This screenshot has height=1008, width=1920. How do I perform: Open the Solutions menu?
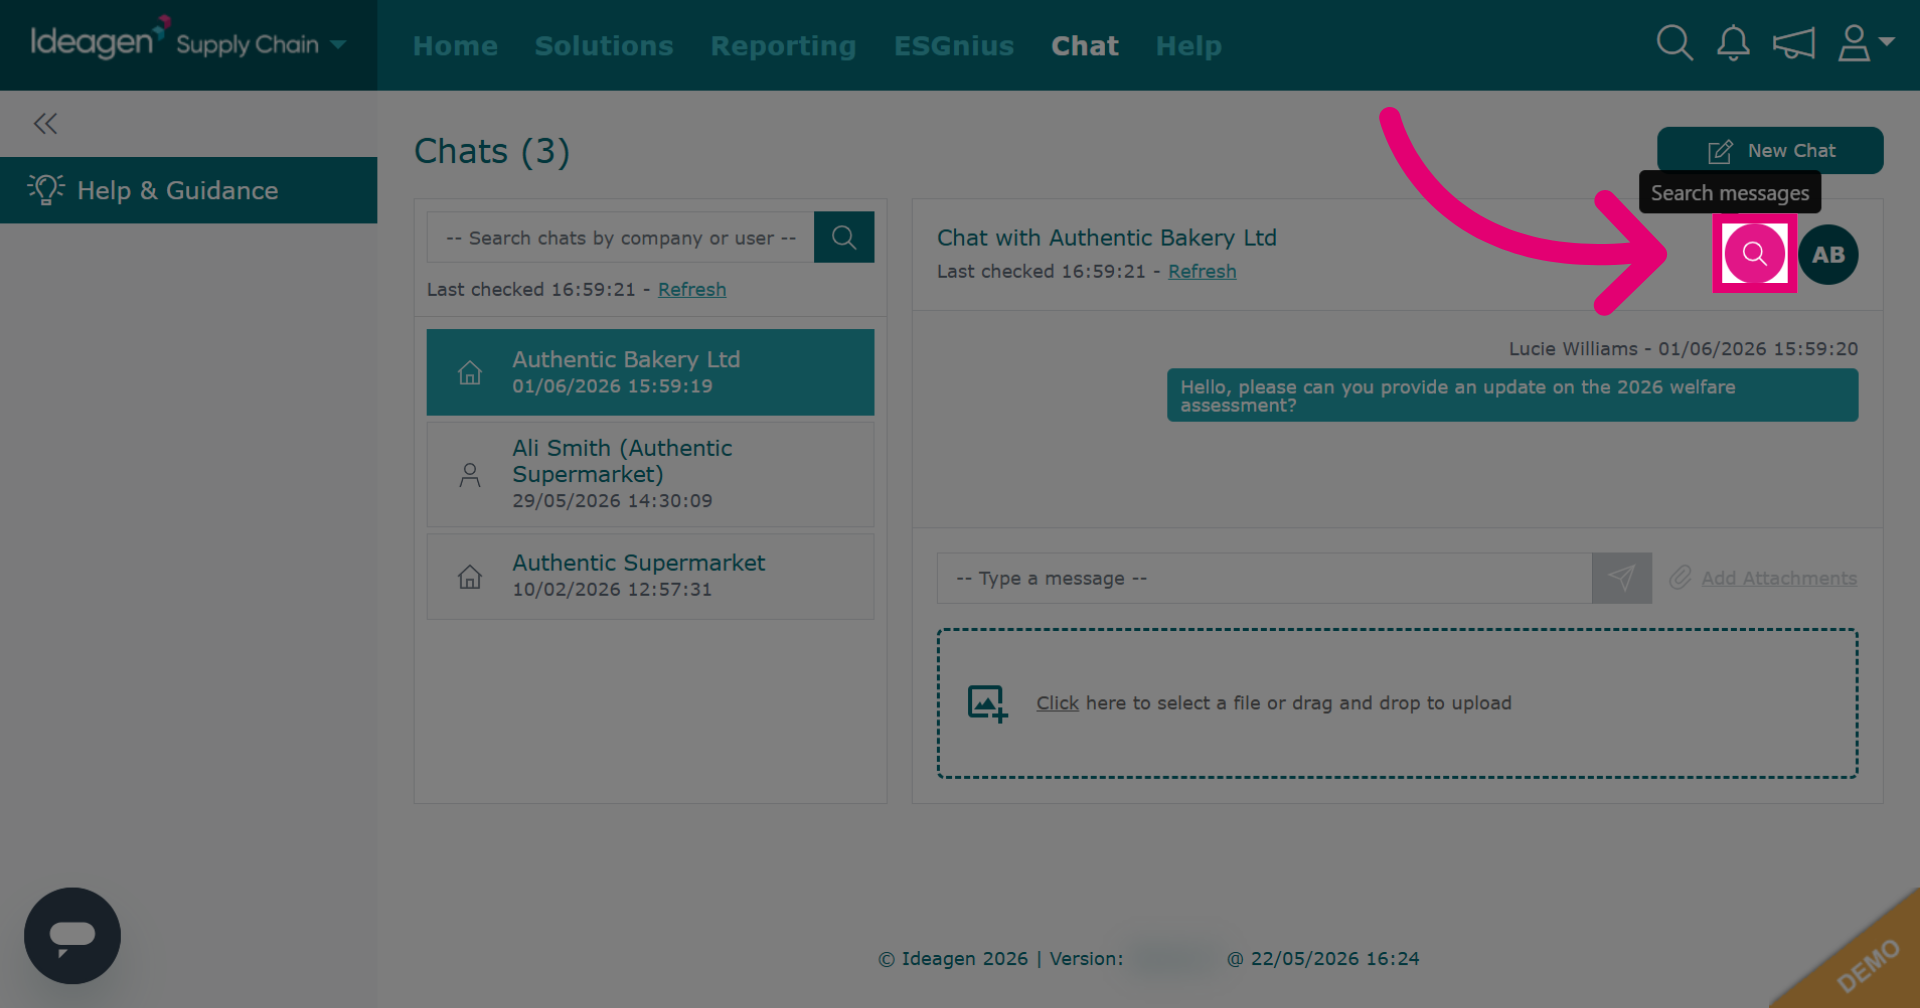click(x=604, y=46)
